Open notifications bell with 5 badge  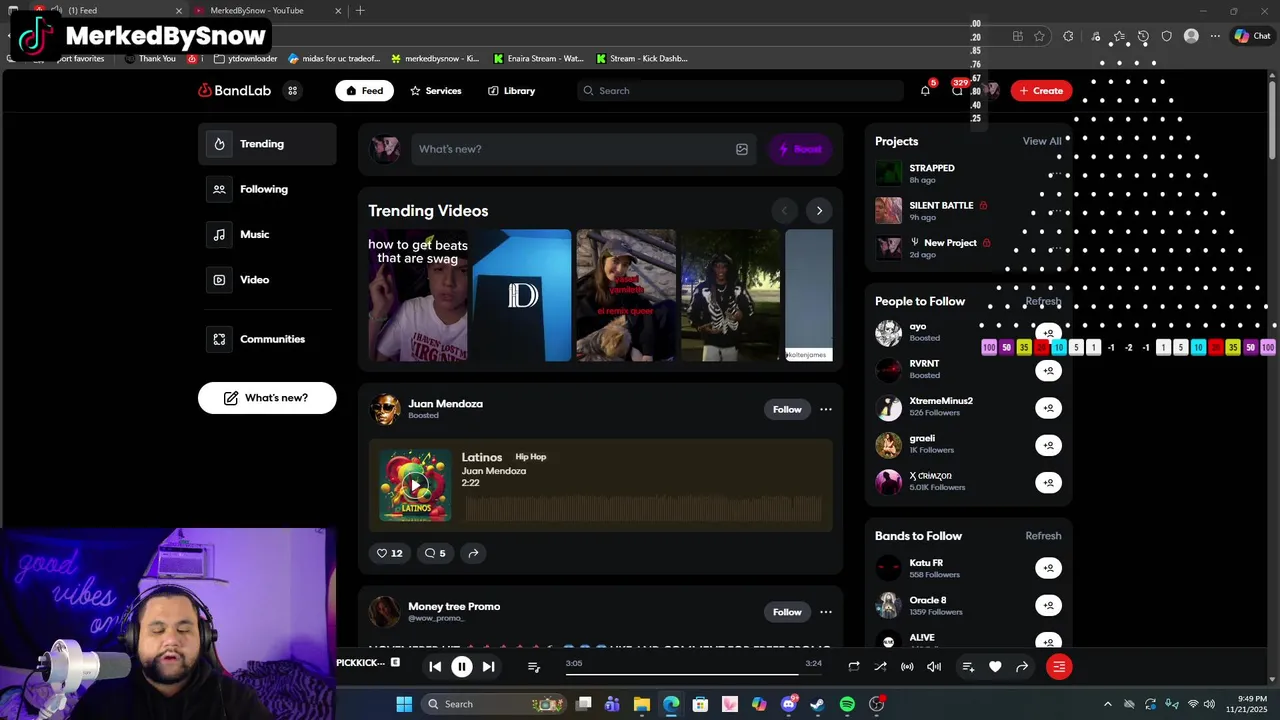(925, 91)
